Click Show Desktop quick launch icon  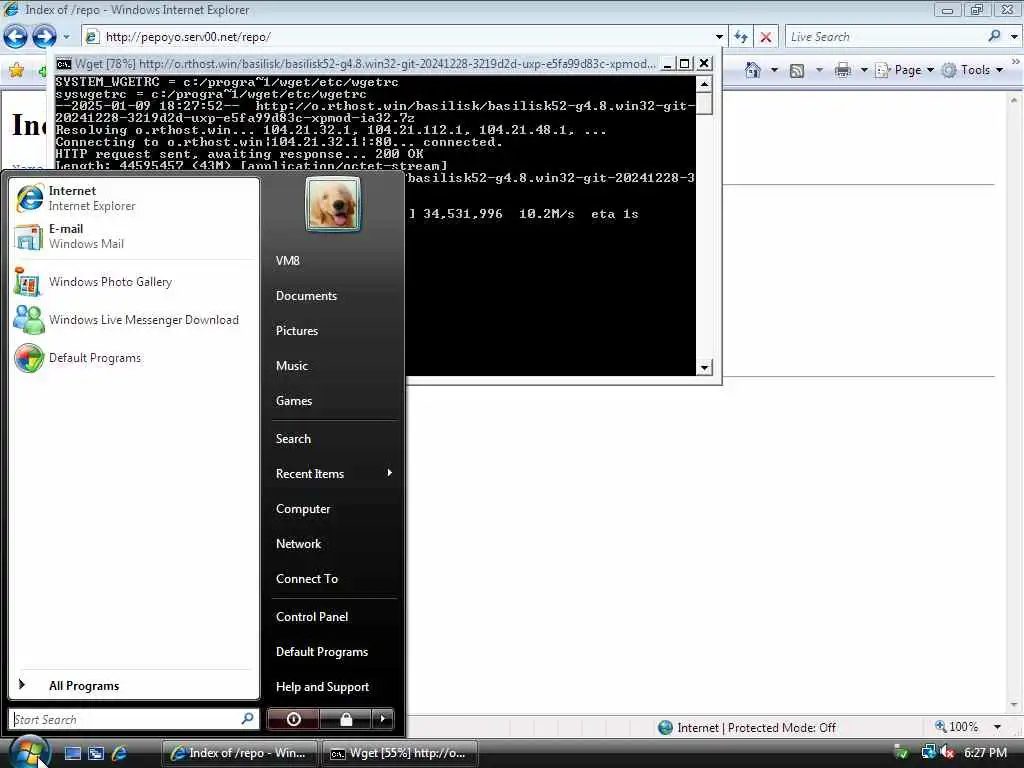72,753
